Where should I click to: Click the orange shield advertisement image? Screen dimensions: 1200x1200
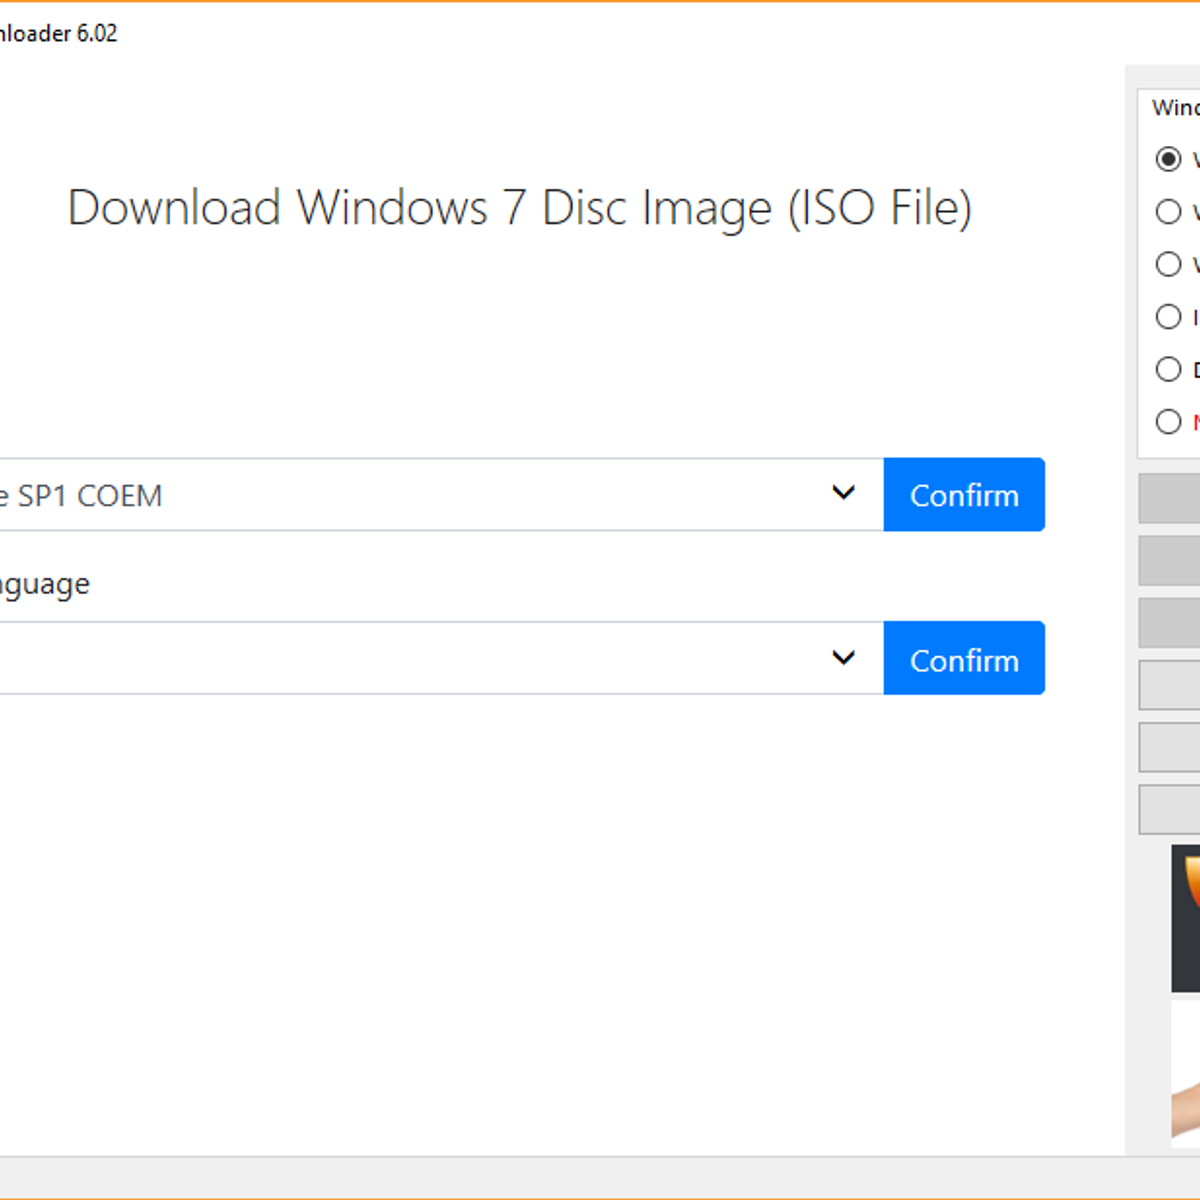(1186, 918)
